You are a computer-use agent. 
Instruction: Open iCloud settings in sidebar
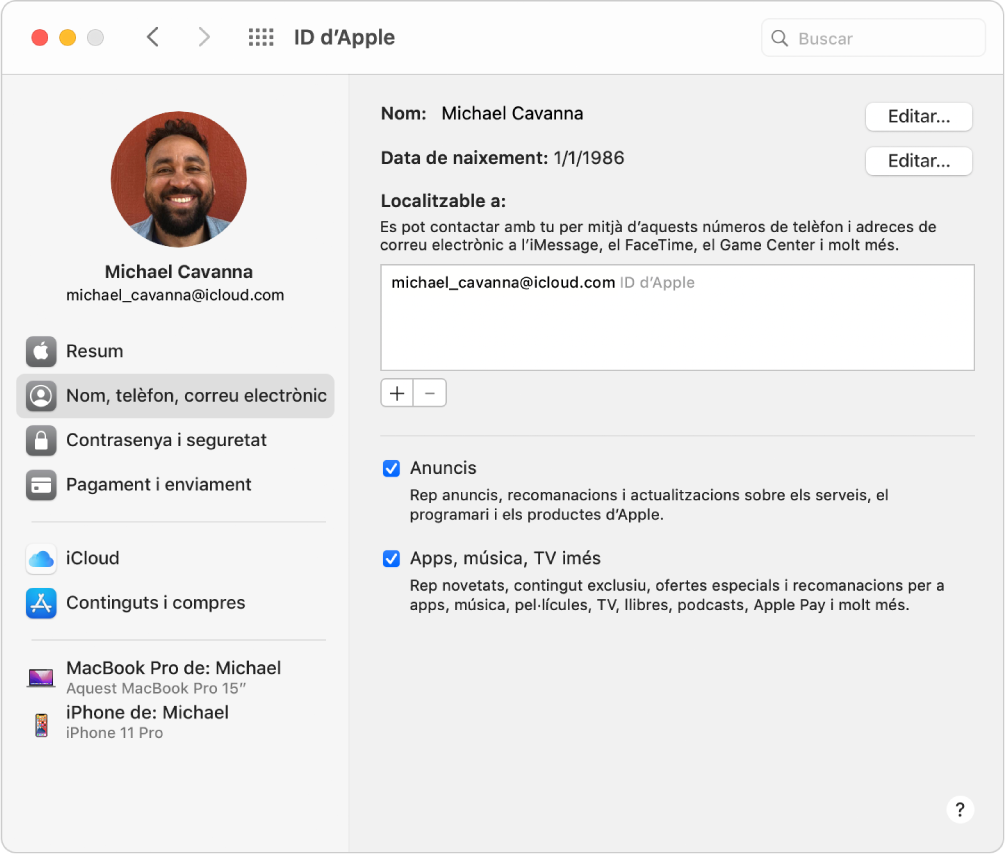[175, 558]
